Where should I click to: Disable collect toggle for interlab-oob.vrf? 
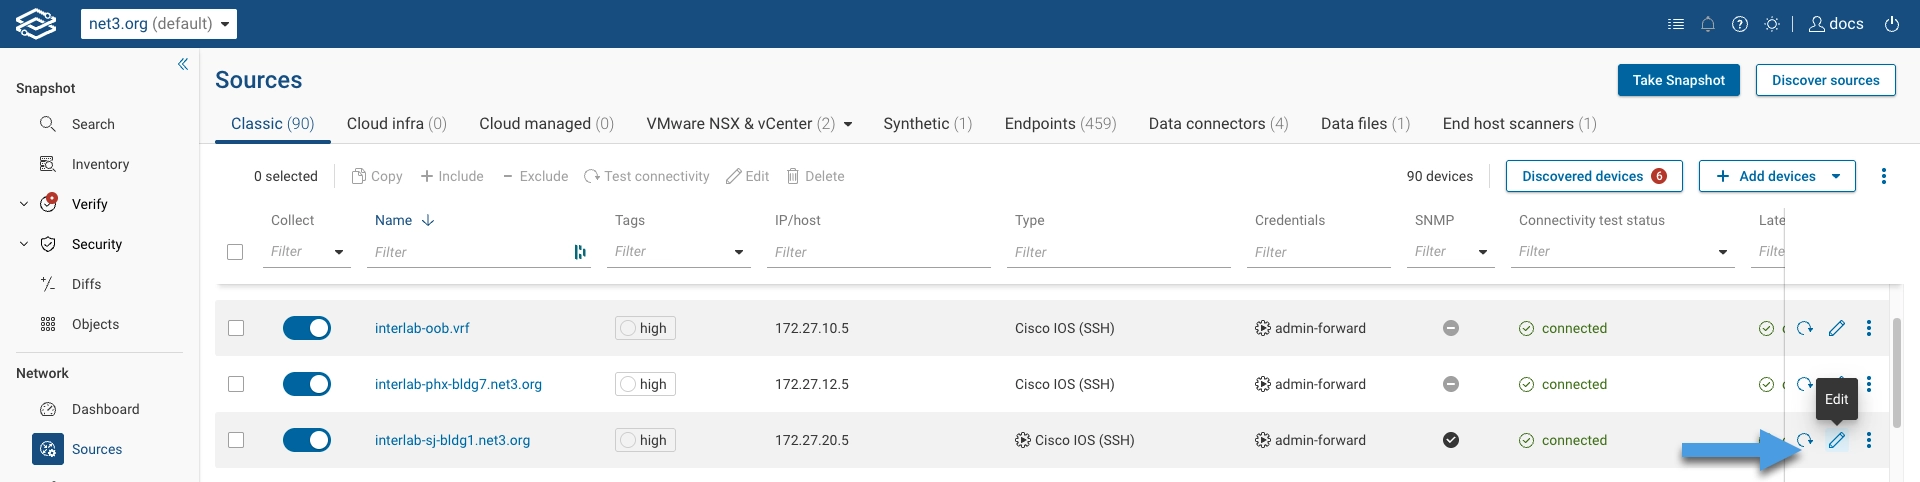pyautogui.click(x=307, y=328)
